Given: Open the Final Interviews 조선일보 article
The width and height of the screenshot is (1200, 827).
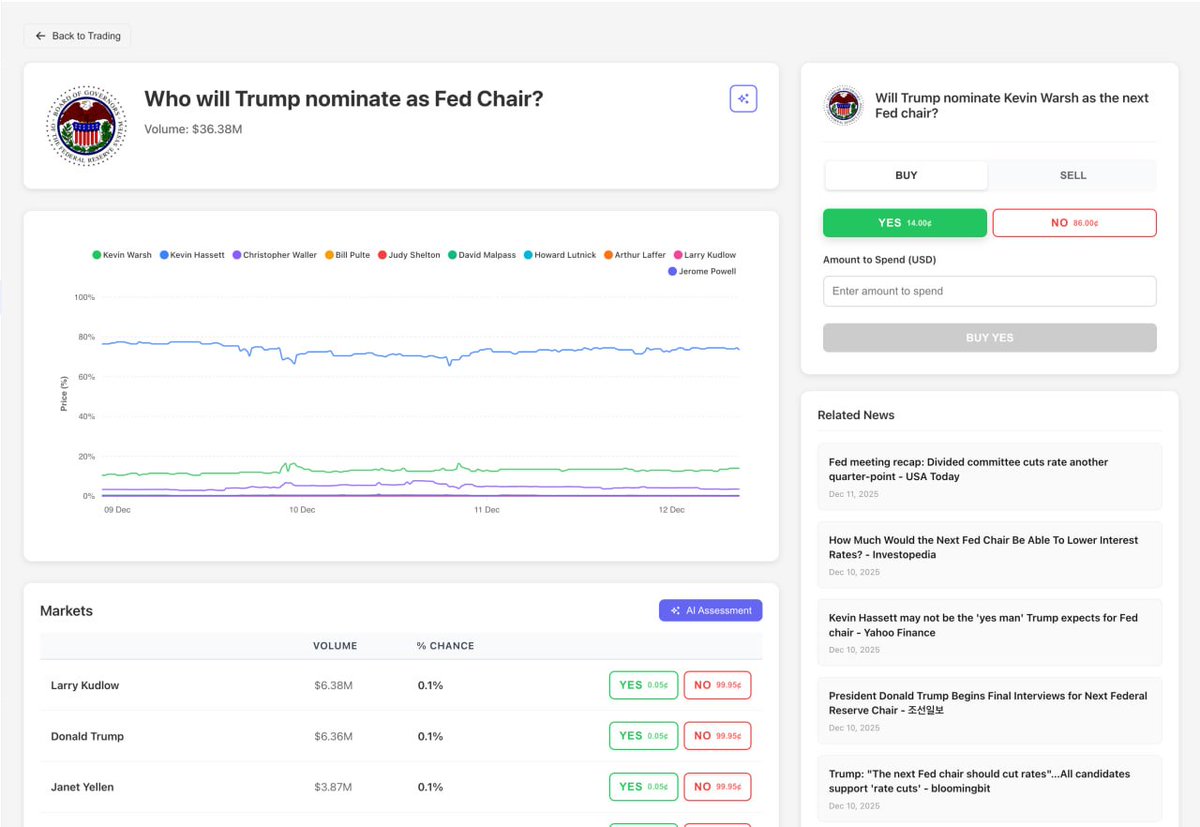Looking at the screenshot, I should tap(990, 711).
